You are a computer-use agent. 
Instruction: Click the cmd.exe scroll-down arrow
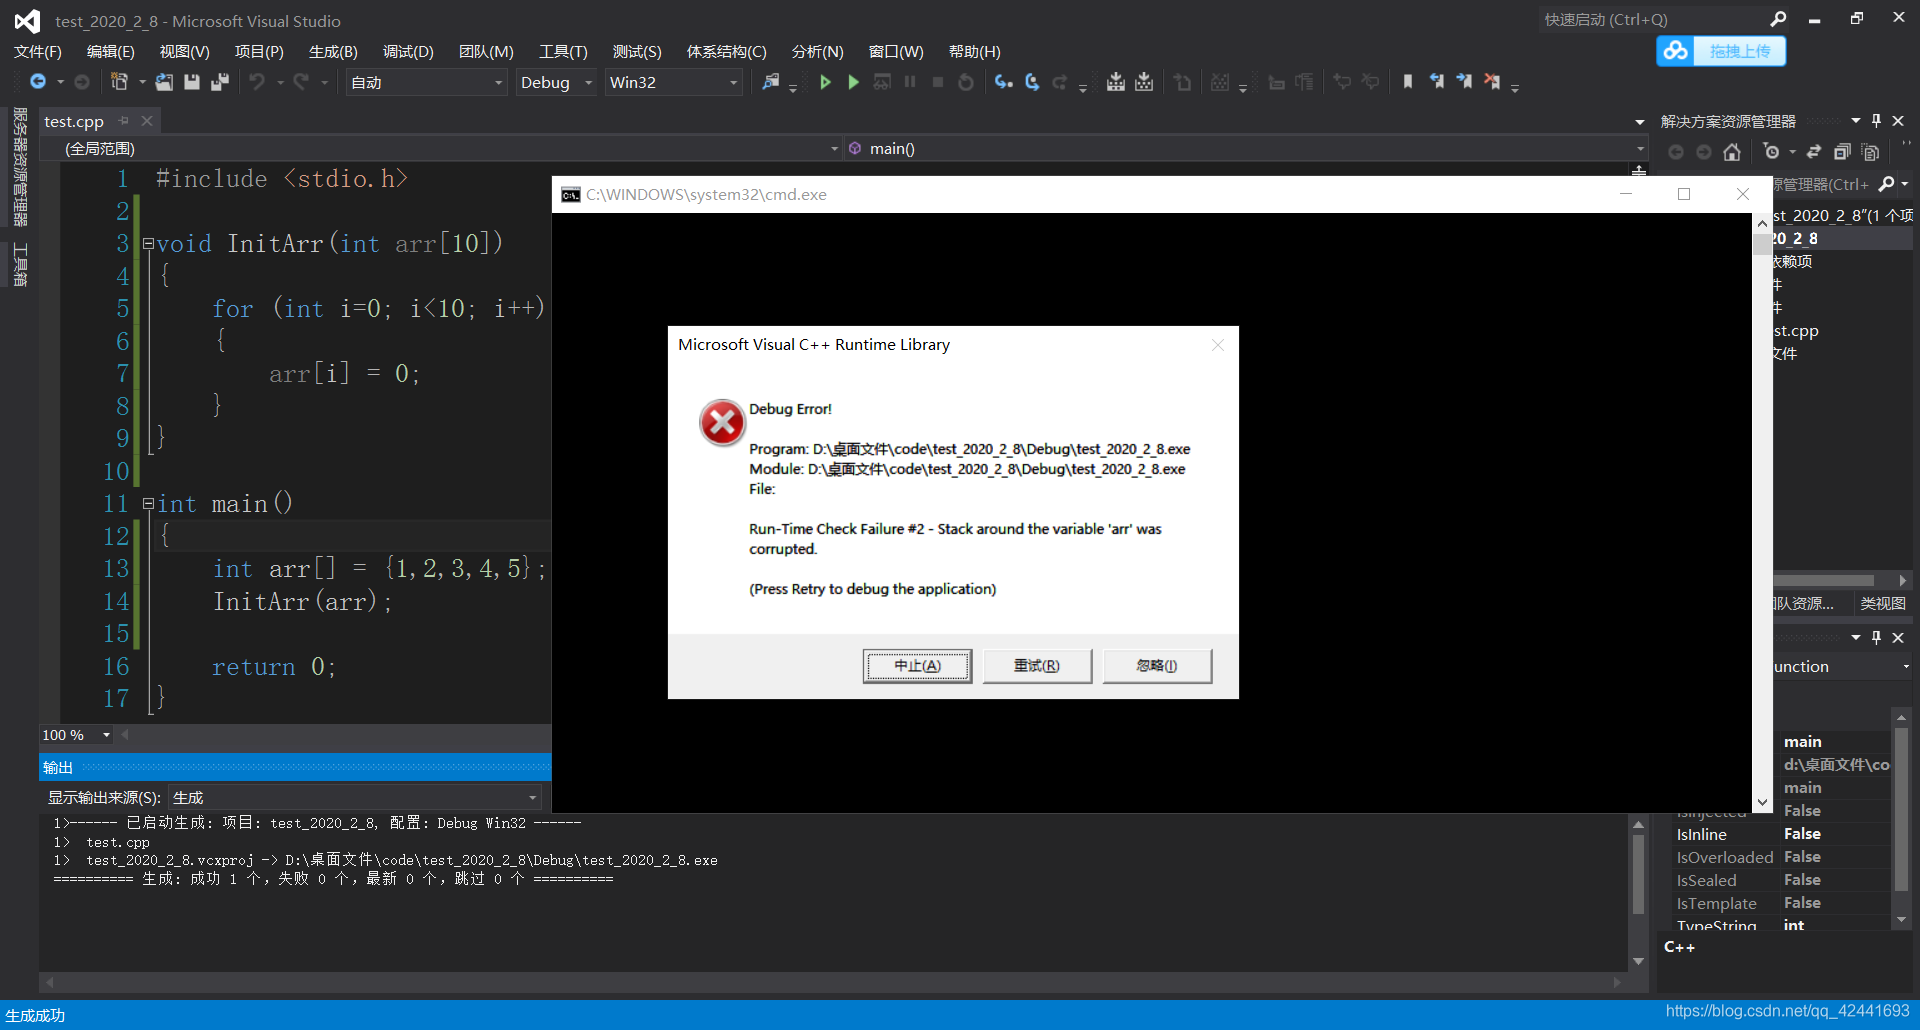pos(1762,802)
